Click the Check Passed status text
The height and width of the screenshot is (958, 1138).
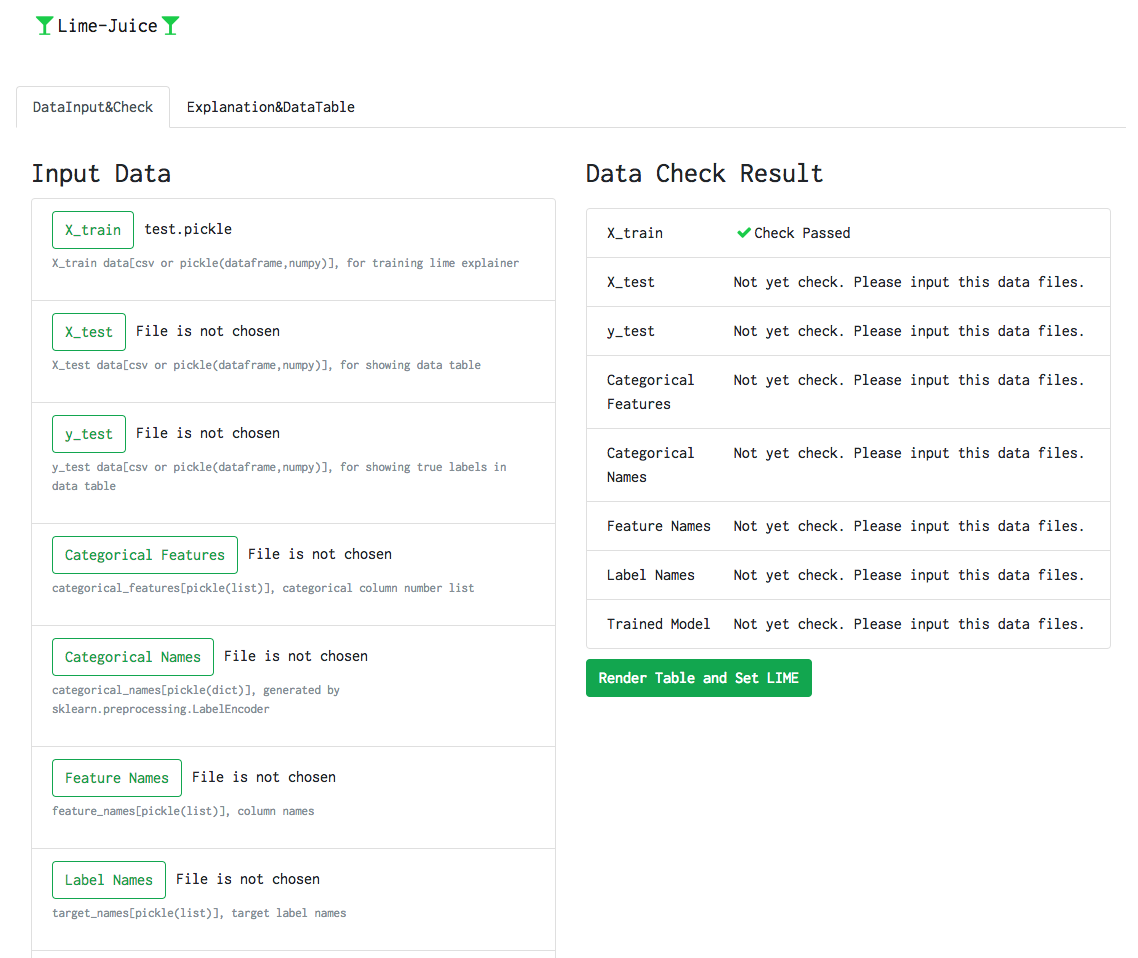[802, 233]
